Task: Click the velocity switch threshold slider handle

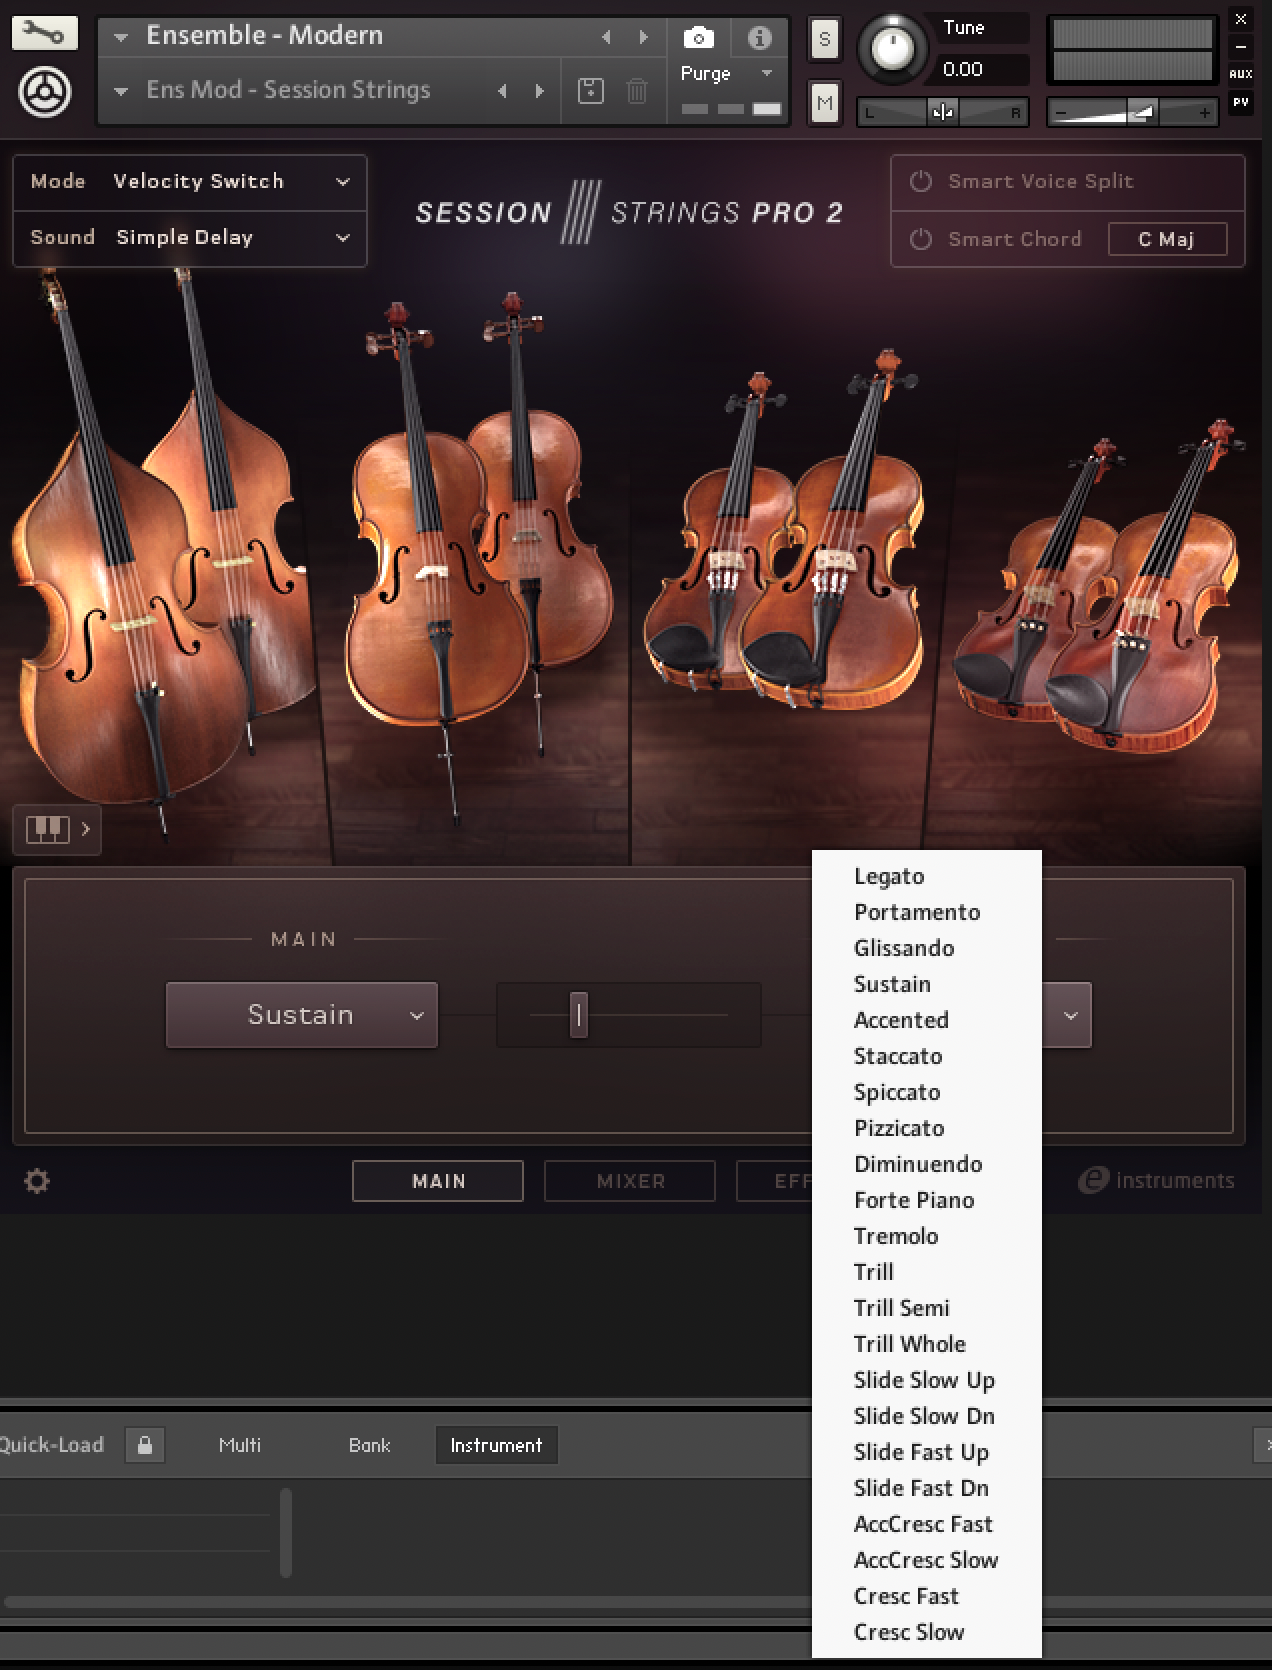Action: [x=578, y=1015]
